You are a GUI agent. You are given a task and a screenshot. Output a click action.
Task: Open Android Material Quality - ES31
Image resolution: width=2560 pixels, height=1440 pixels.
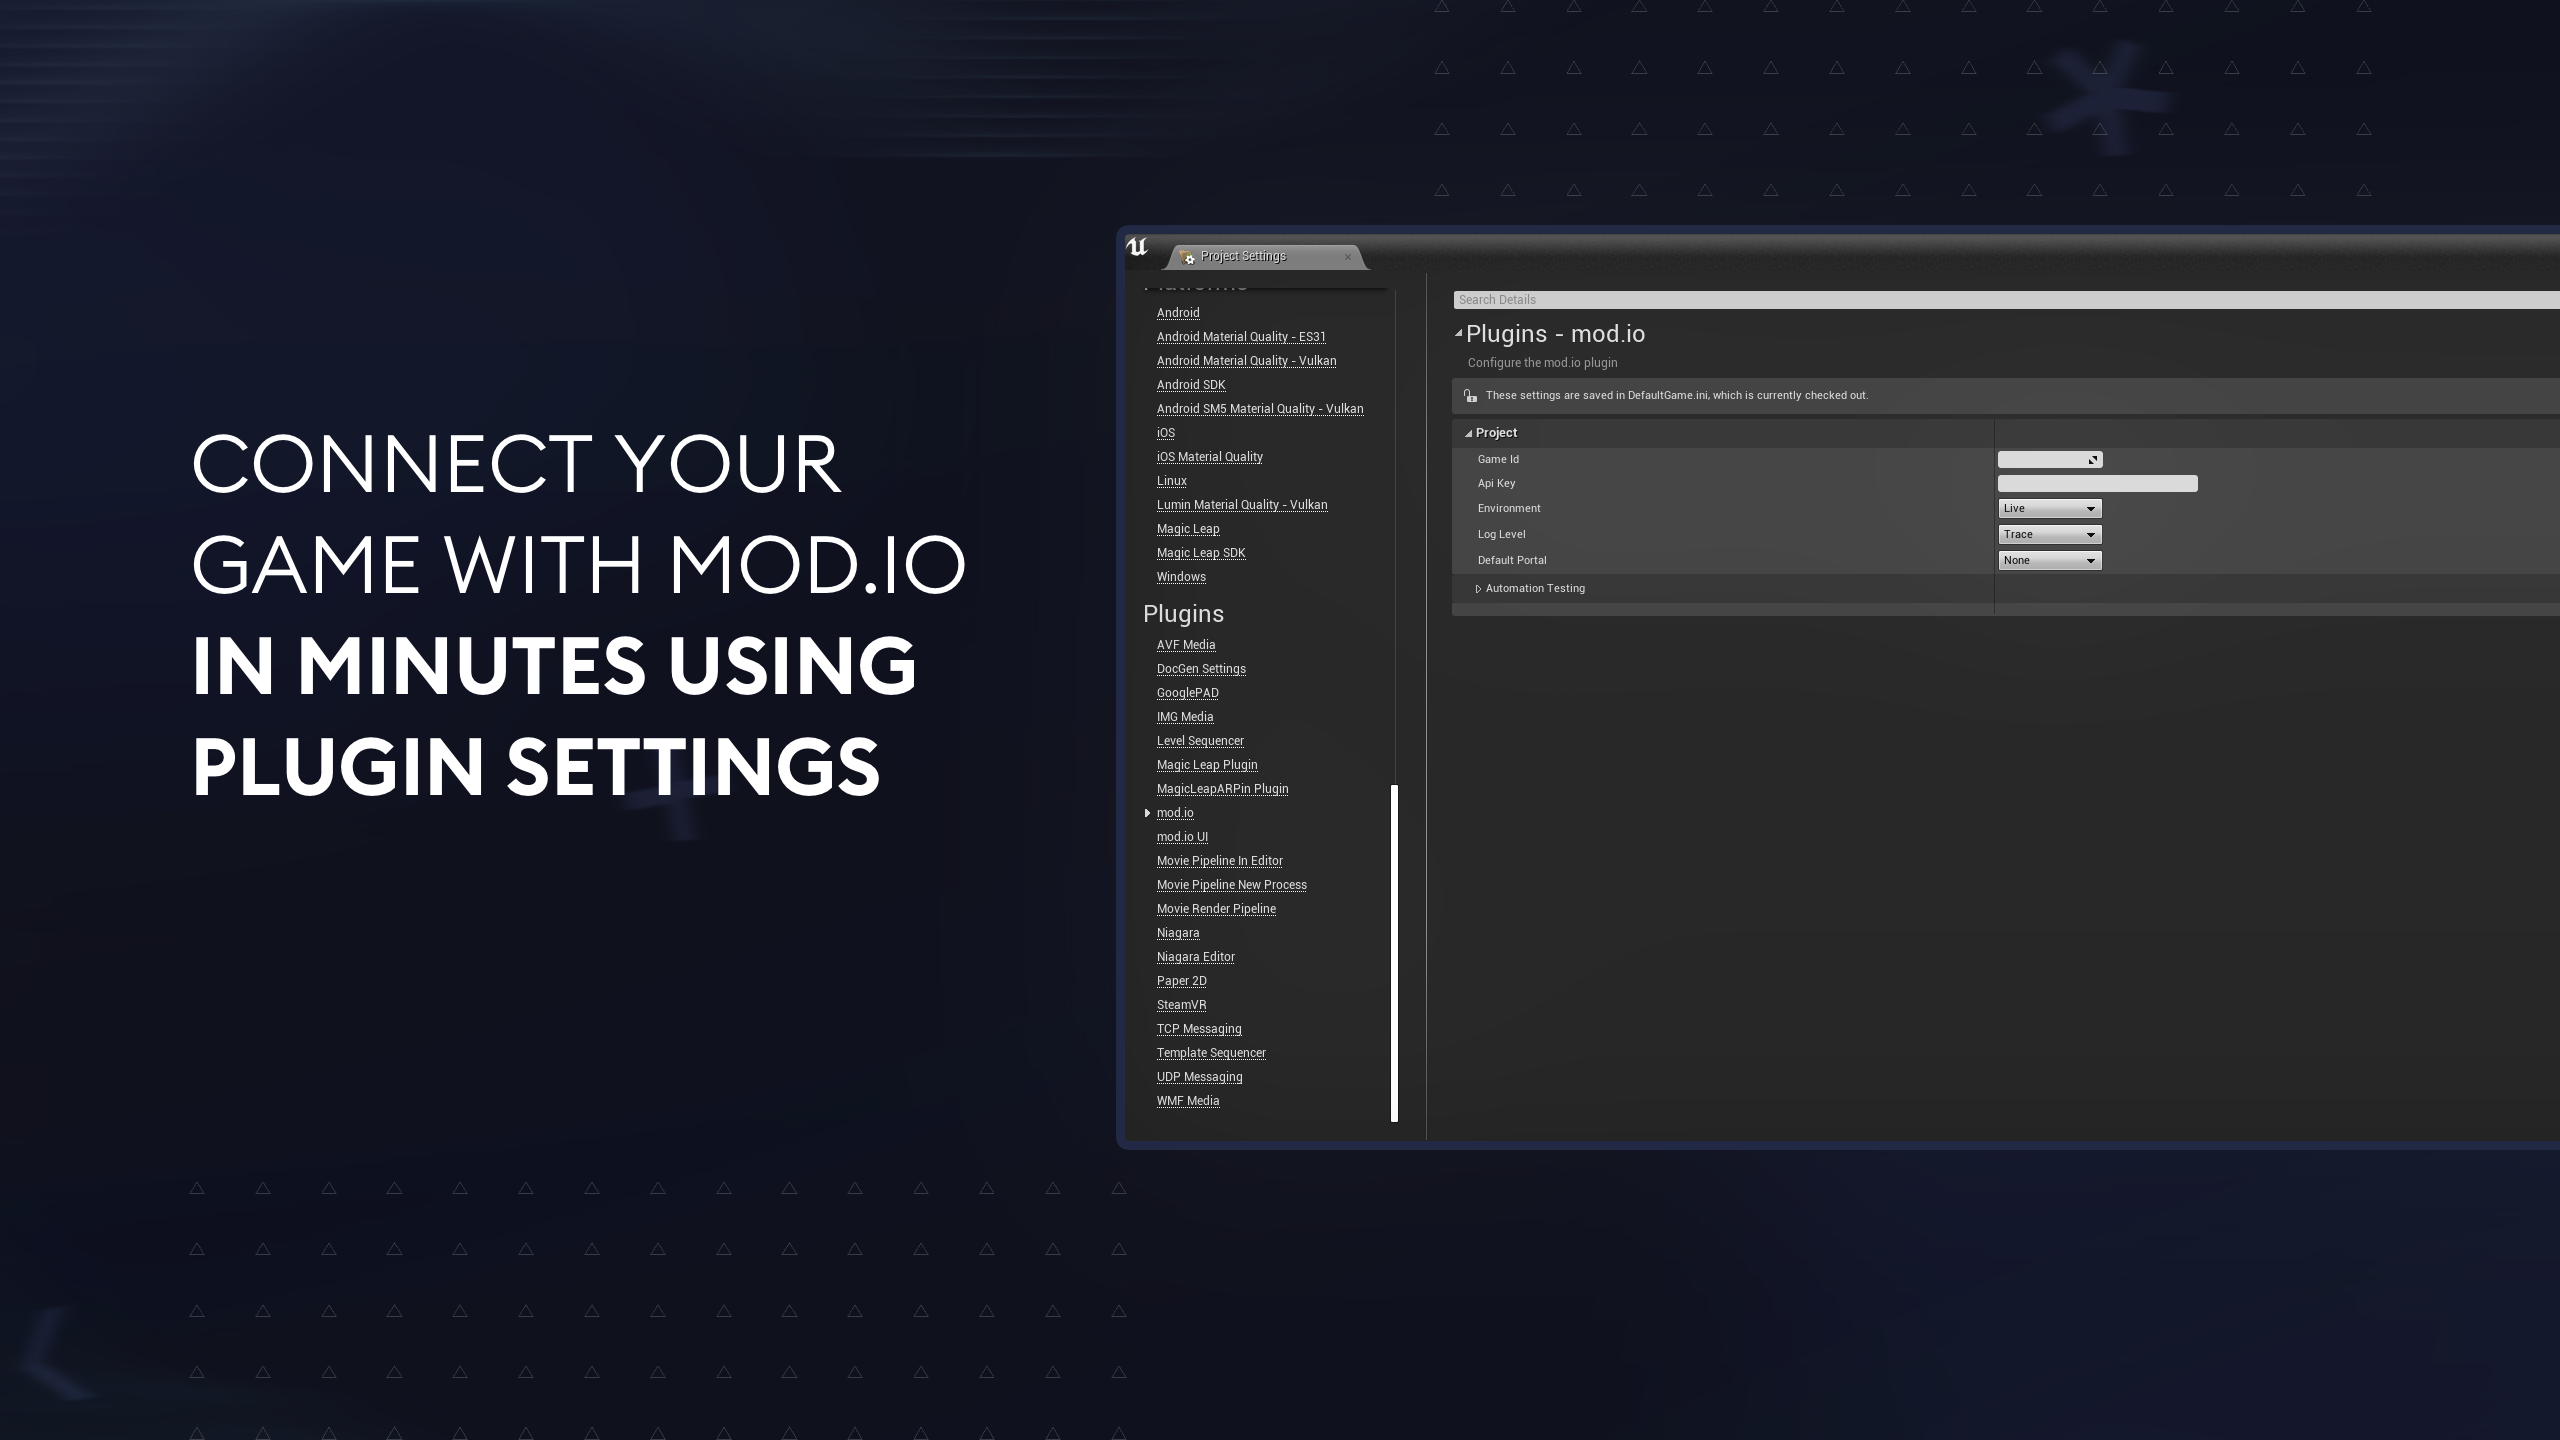(1241, 337)
